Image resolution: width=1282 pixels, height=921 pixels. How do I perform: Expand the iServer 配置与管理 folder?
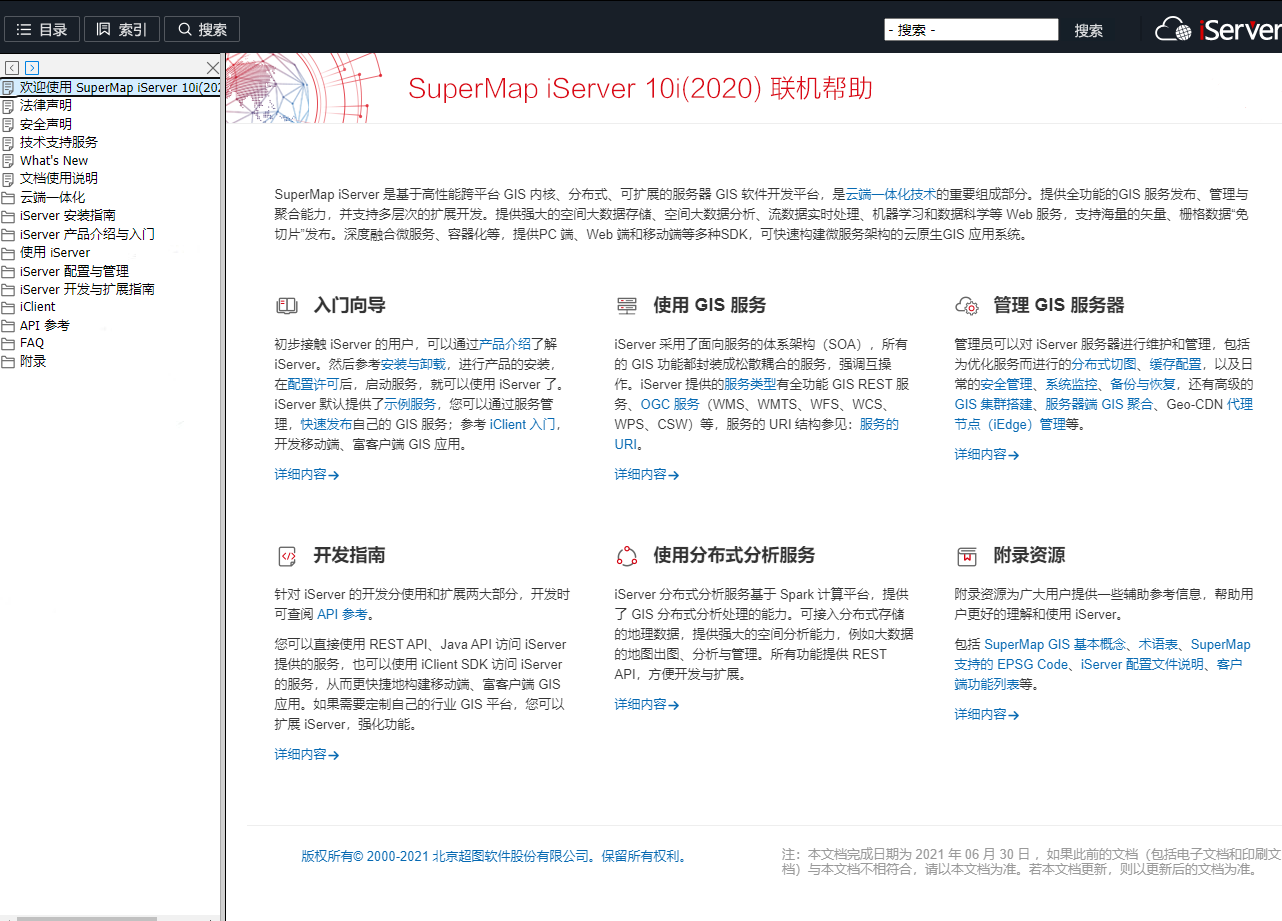pyautogui.click(x=74, y=271)
